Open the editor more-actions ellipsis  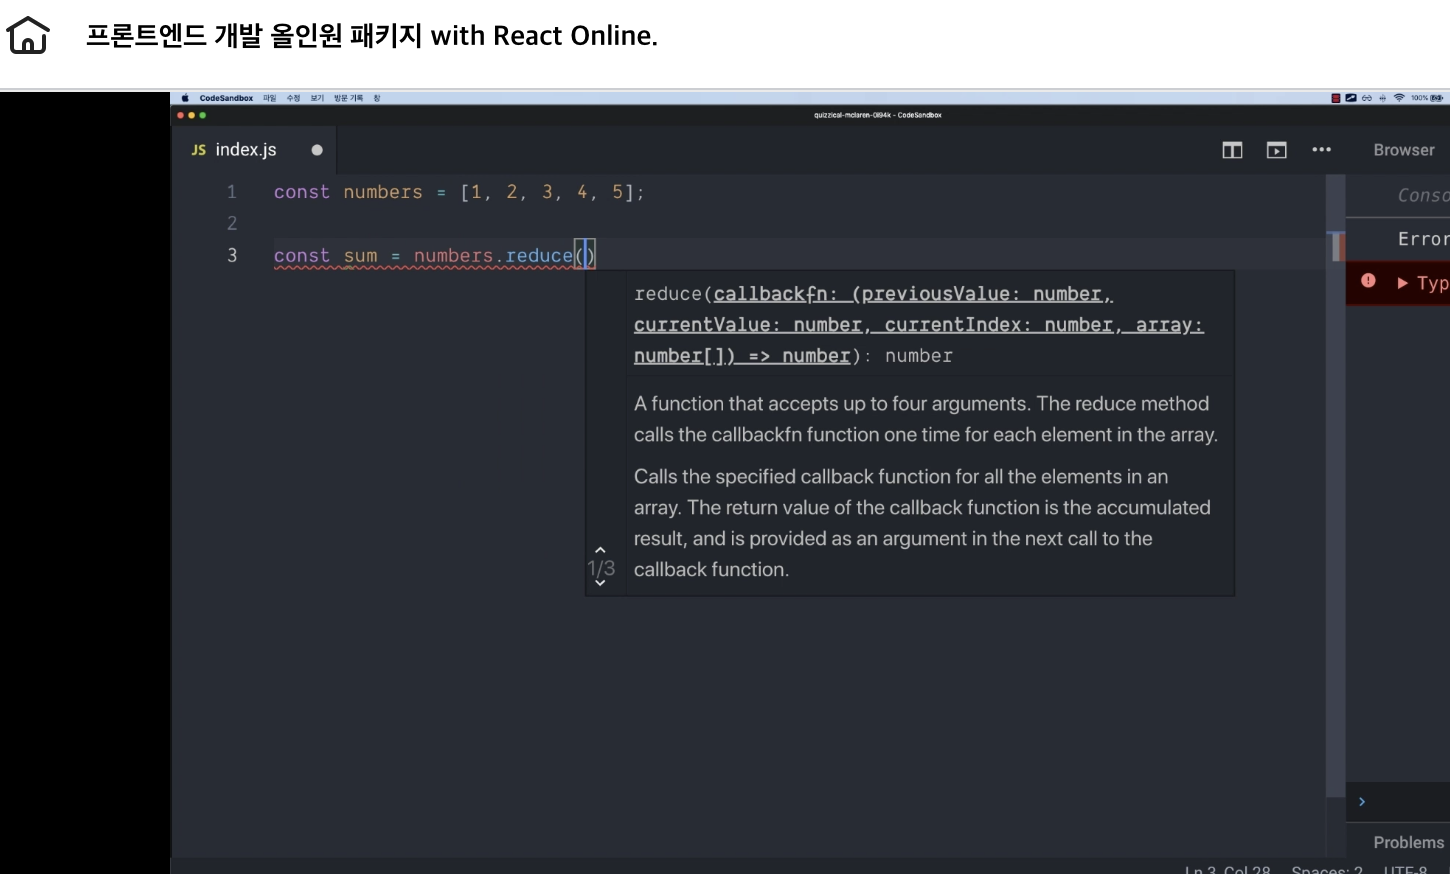click(x=1322, y=150)
